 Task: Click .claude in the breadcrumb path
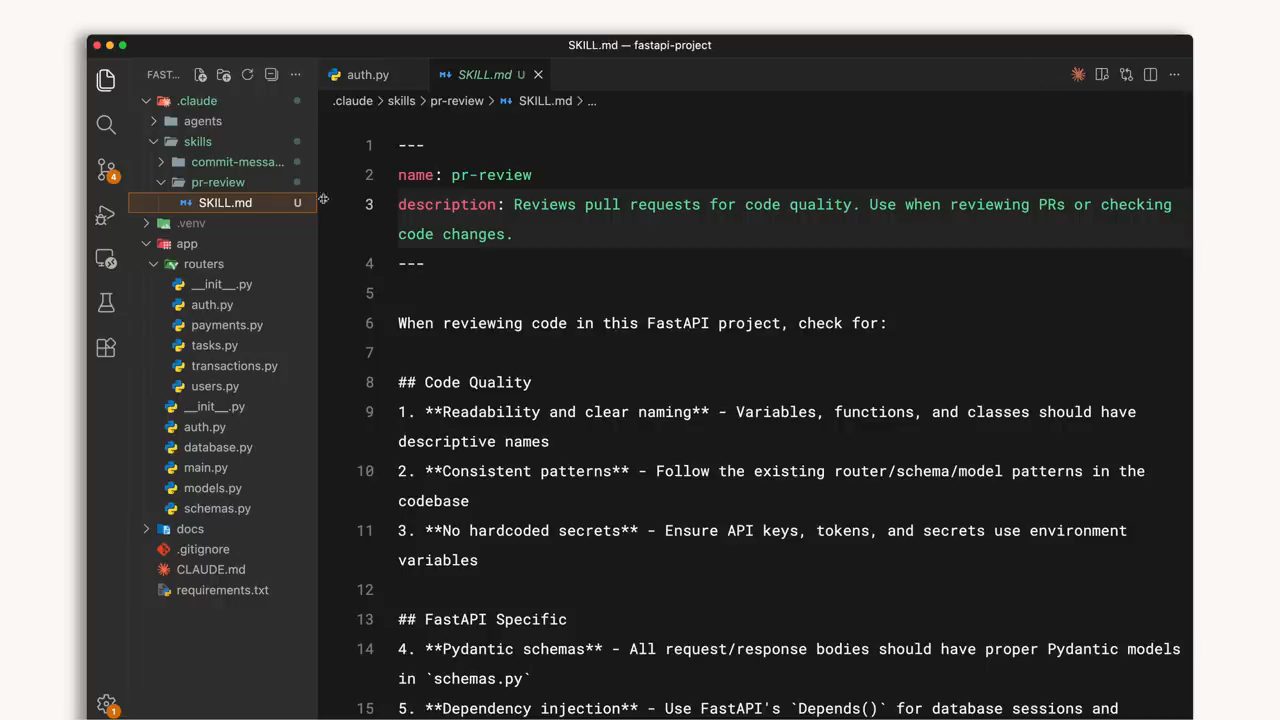coord(353,101)
